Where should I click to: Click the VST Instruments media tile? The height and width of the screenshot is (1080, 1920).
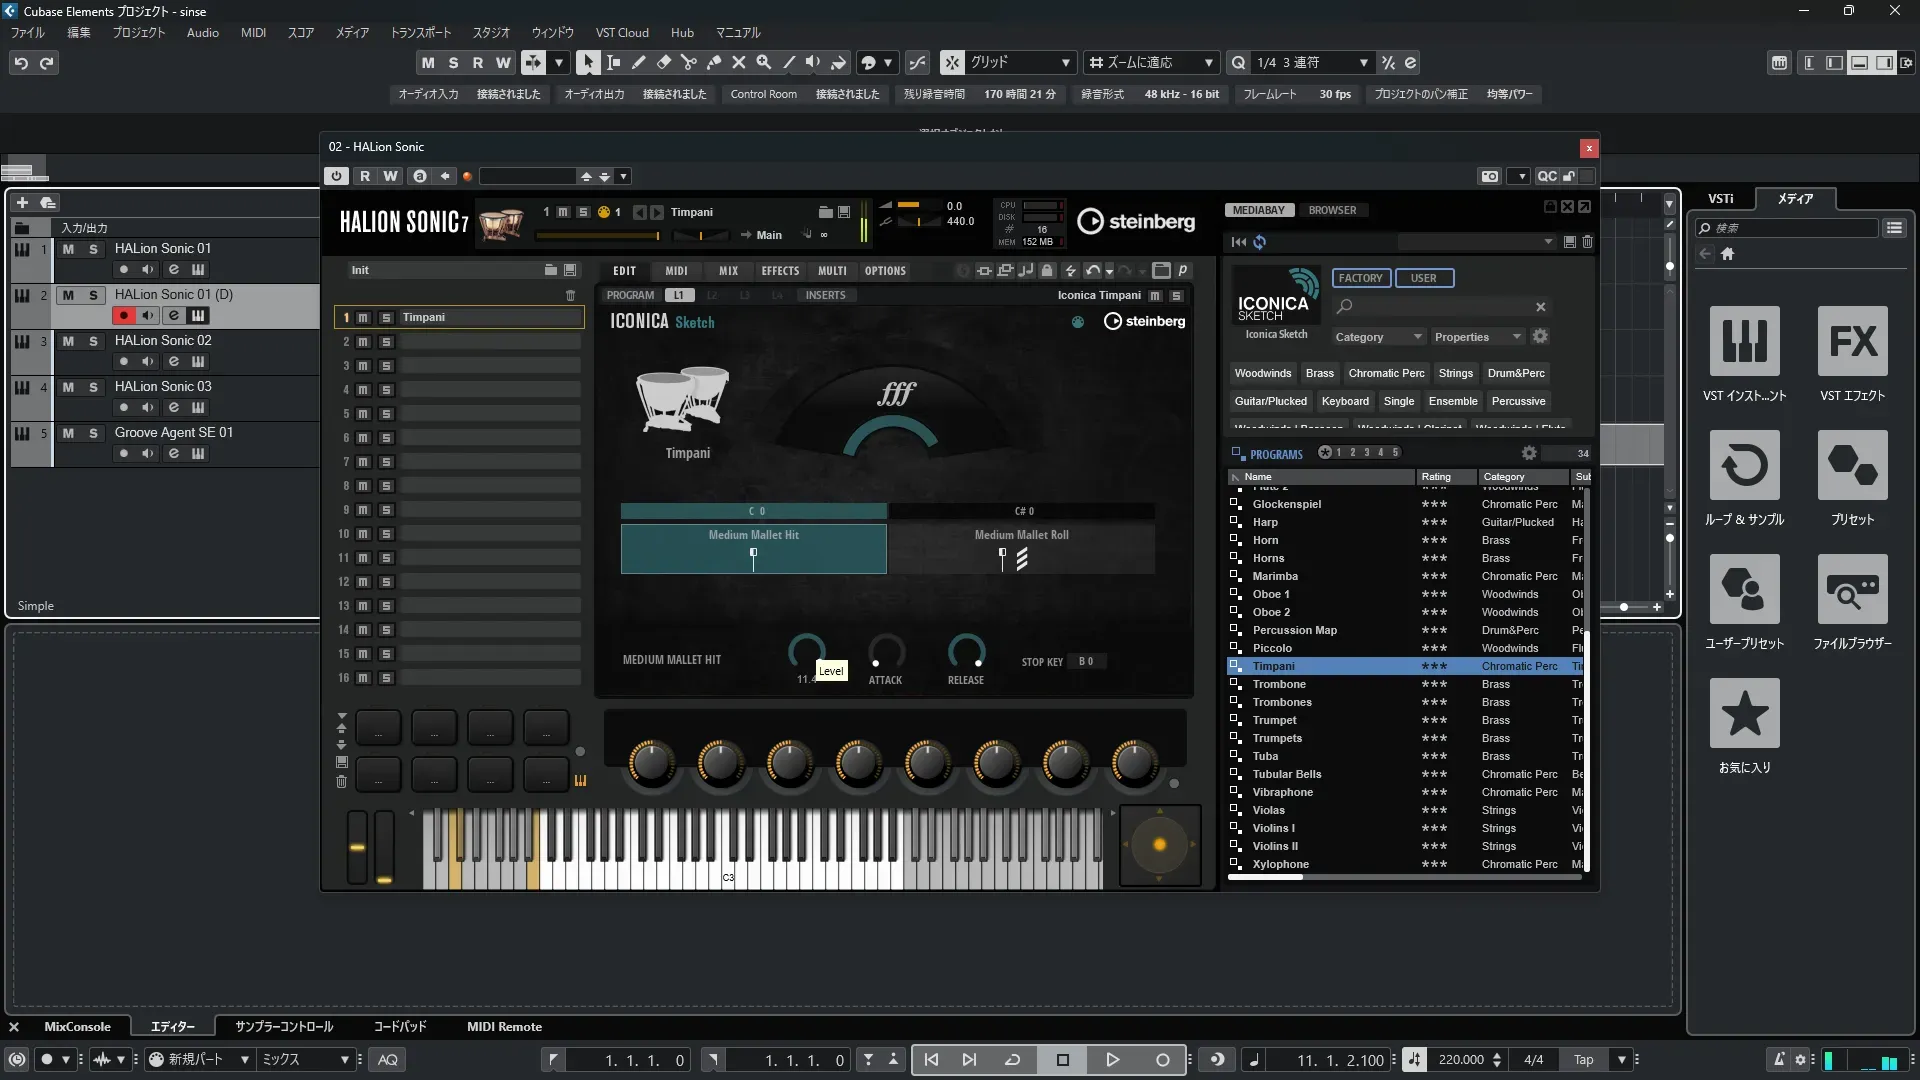(x=1744, y=342)
